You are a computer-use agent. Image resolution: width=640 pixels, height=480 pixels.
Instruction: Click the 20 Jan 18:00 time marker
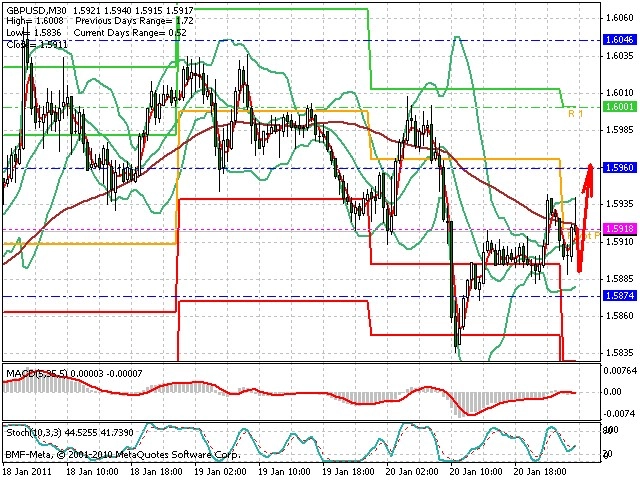[540, 472]
